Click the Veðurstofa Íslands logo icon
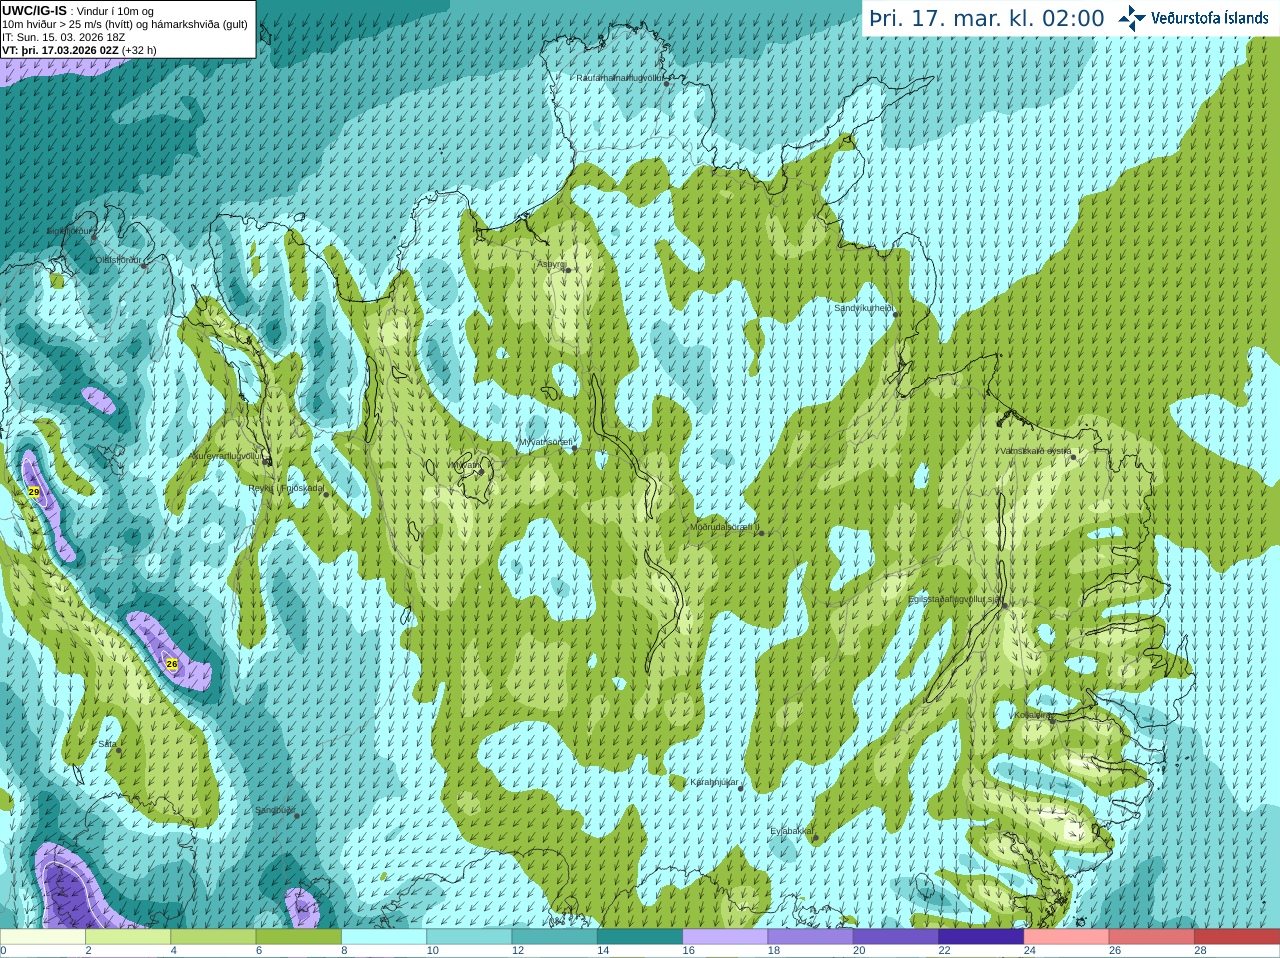 coord(1132,18)
